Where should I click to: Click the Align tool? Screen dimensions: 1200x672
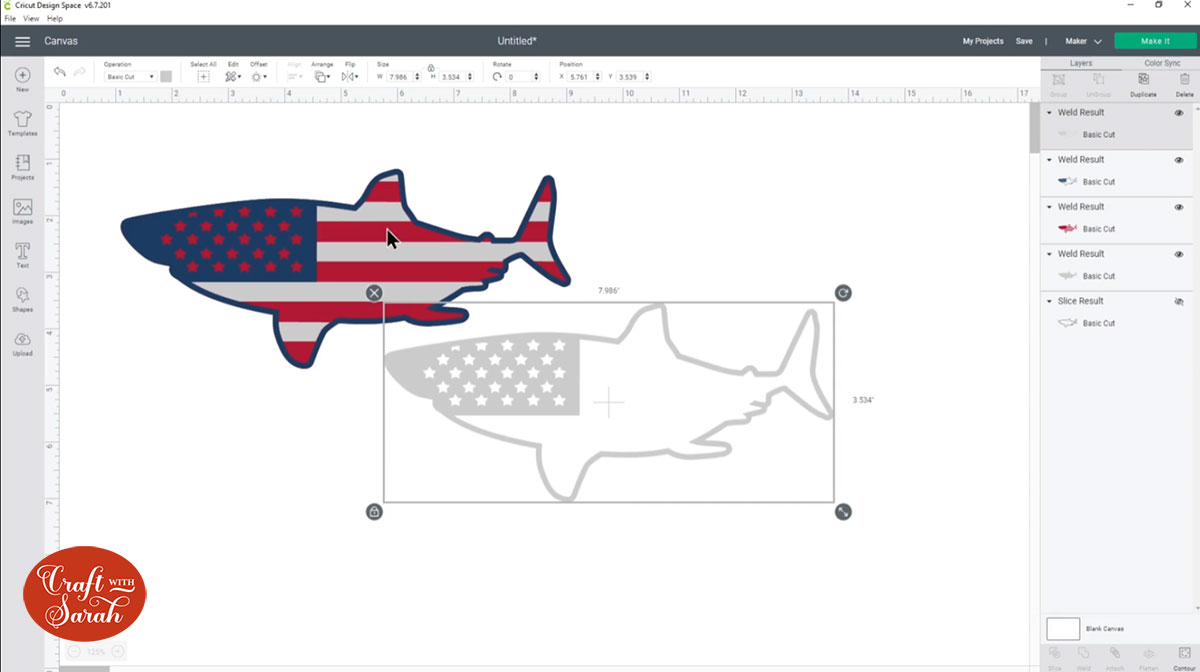295,76
